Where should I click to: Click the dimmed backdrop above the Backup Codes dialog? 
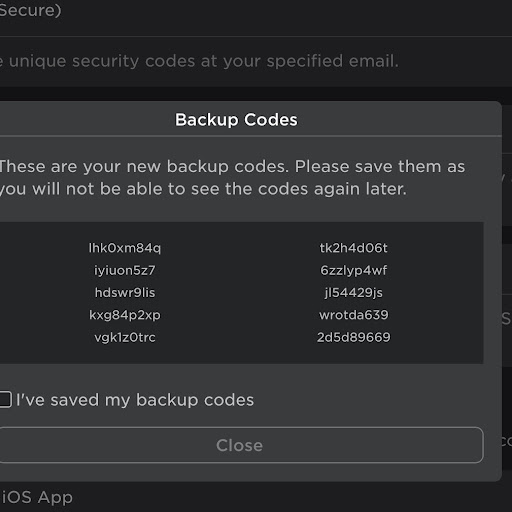pyautogui.click(x=256, y=94)
